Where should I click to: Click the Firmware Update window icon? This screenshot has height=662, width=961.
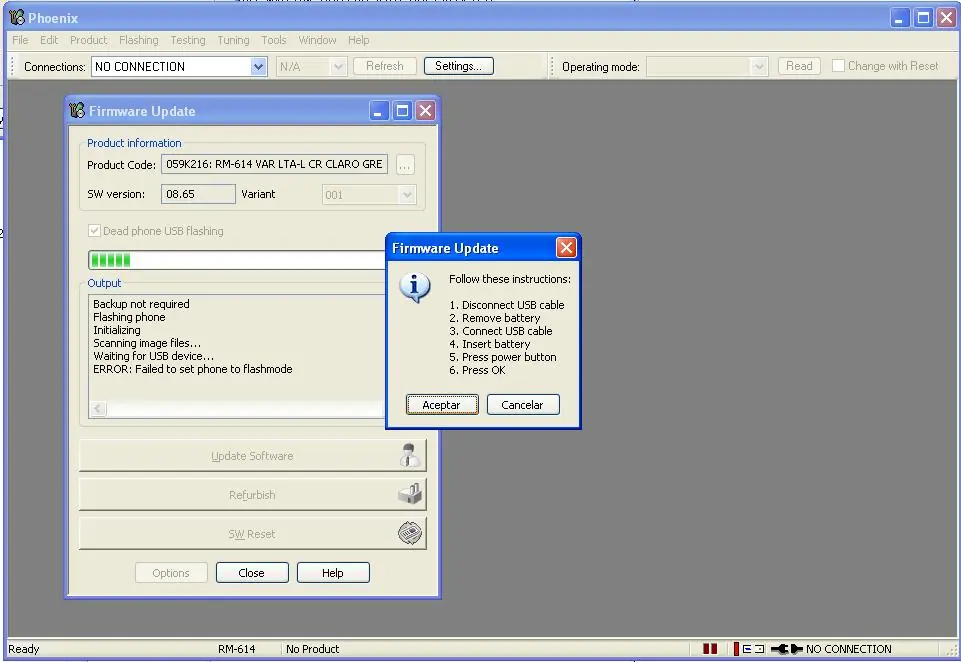point(77,110)
